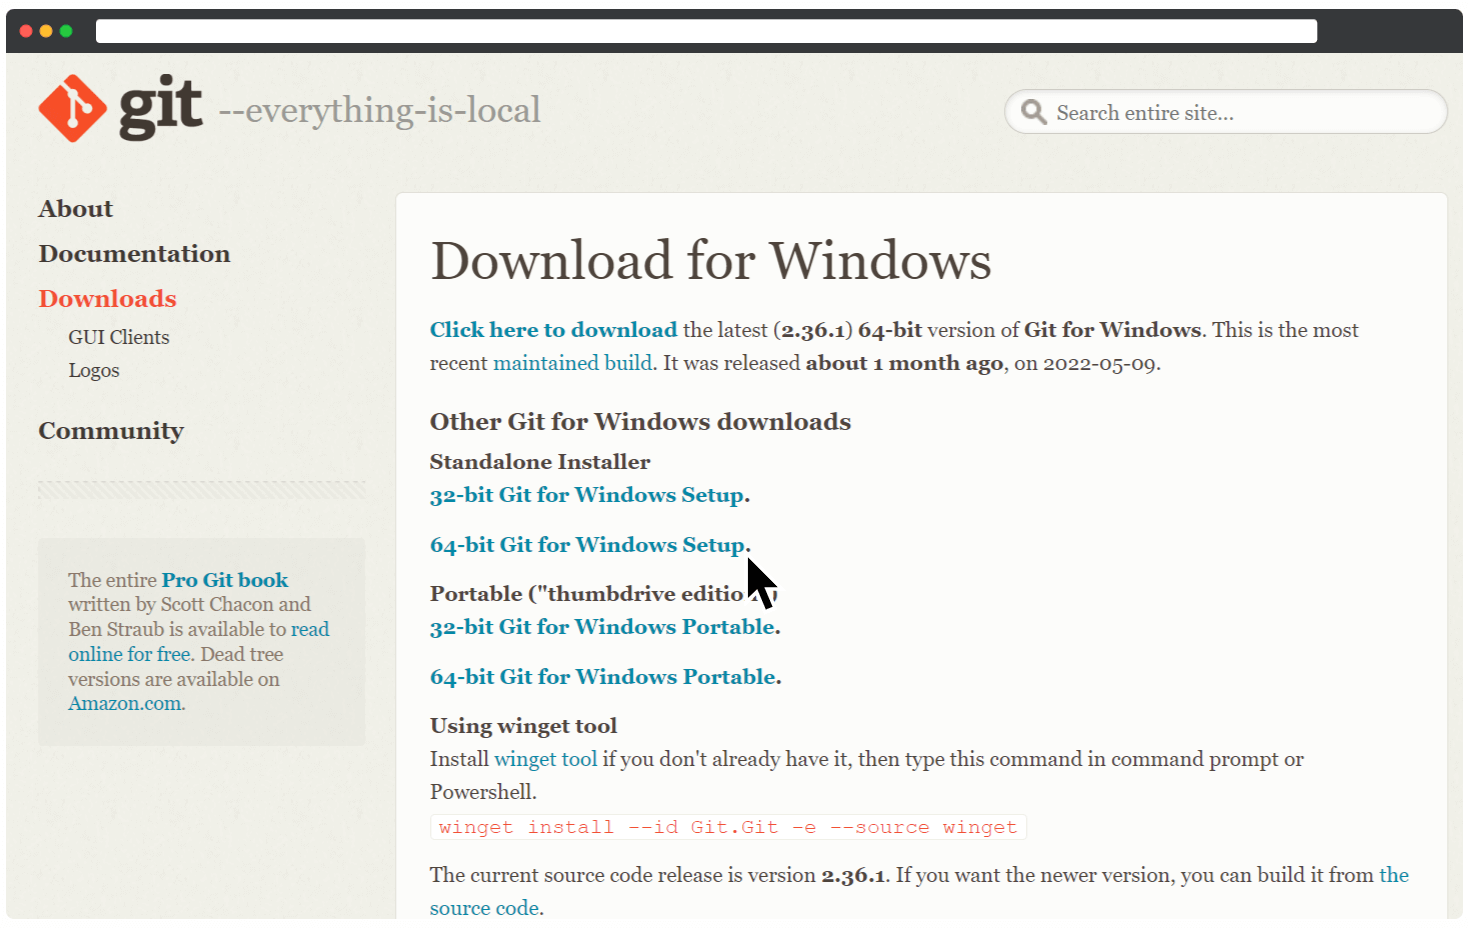Viewport: 1469px width, 928px height.
Task: Click the winget install command code
Action: [x=728, y=827]
